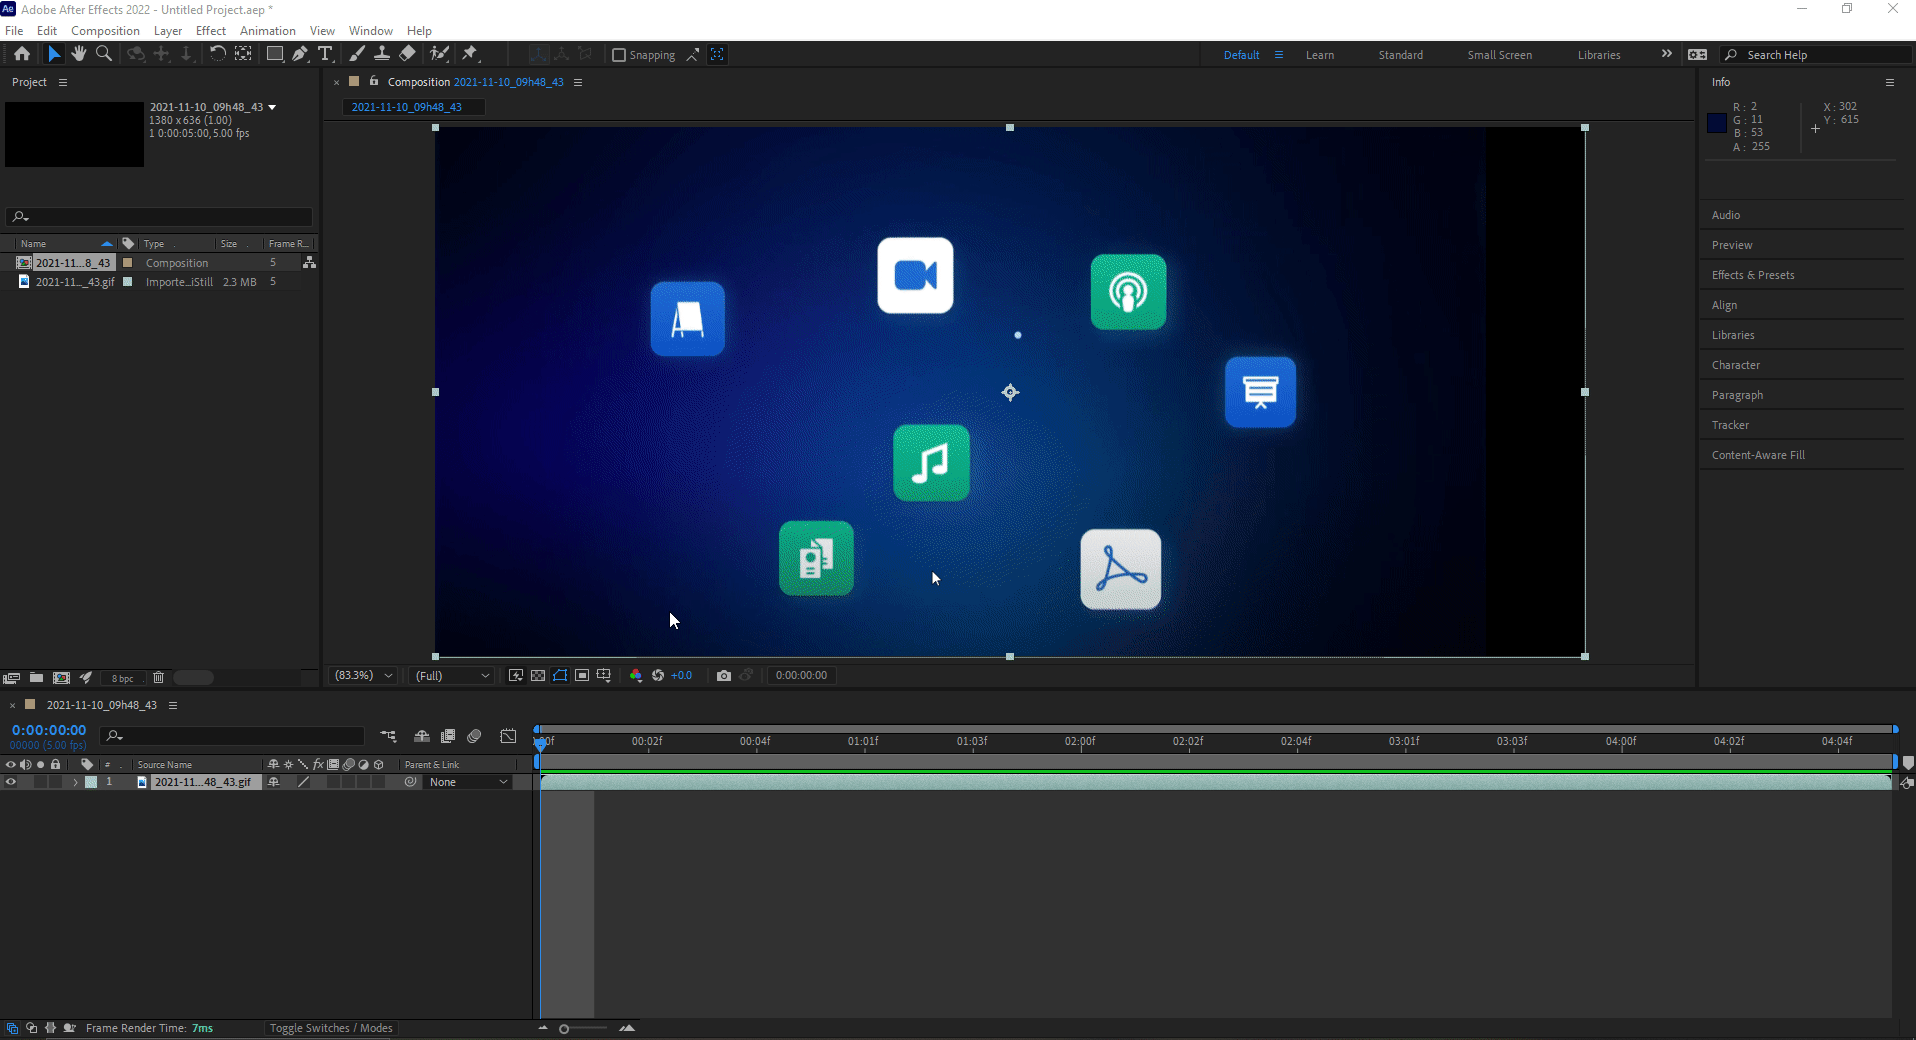
Task: Toggle Motion Blur enable in timeline
Action: pyautogui.click(x=475, y=737)
